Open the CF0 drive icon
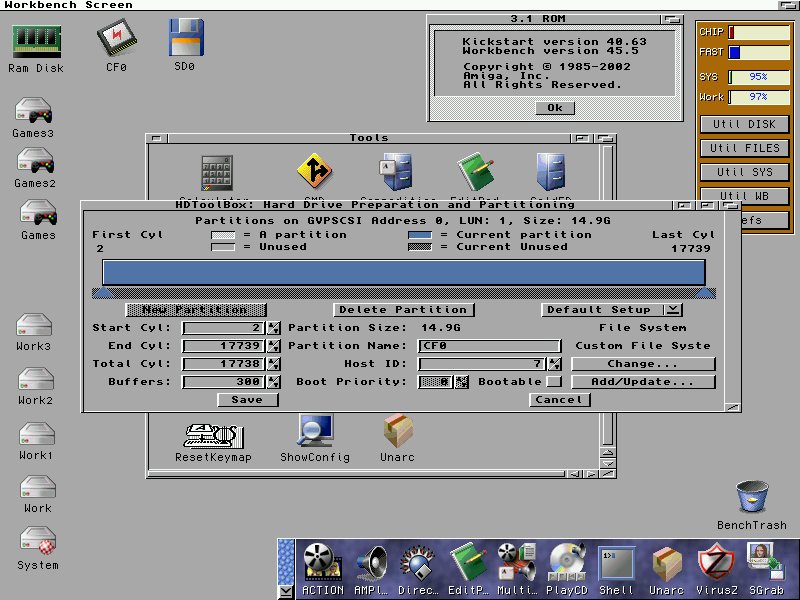This screenshot has height=600, width=800. 116,37
